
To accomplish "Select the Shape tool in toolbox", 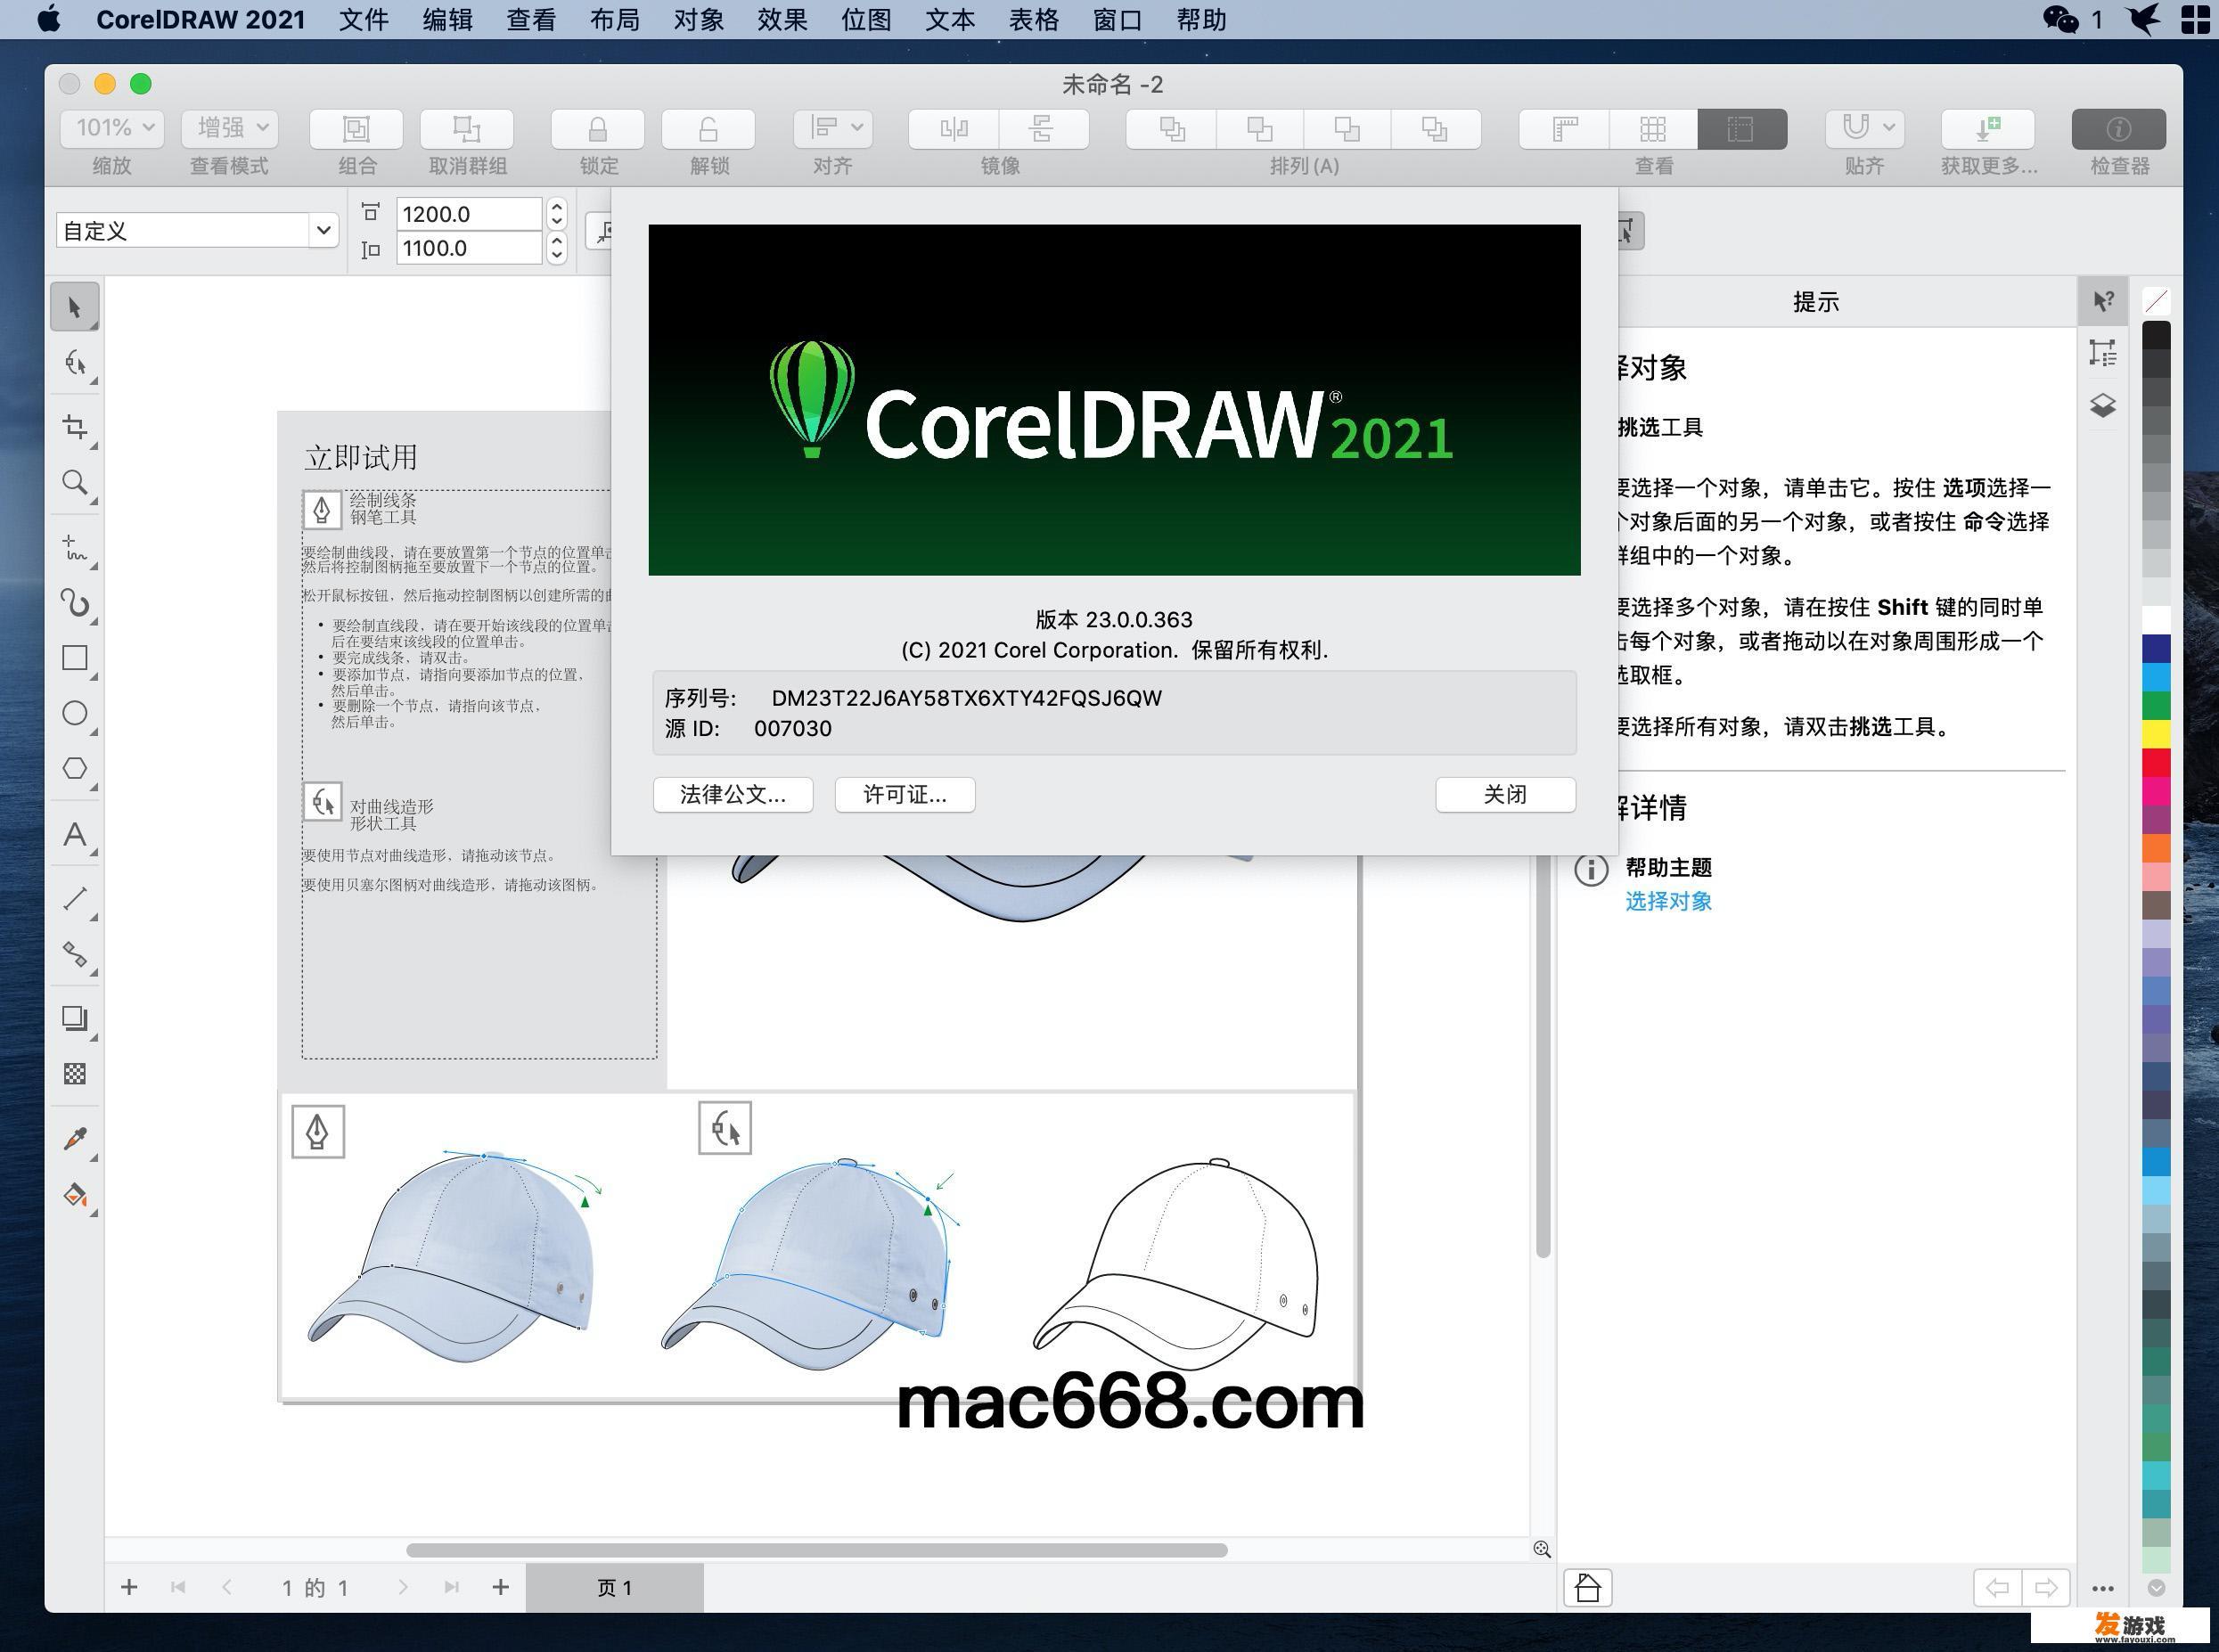I will click(75, 362).
